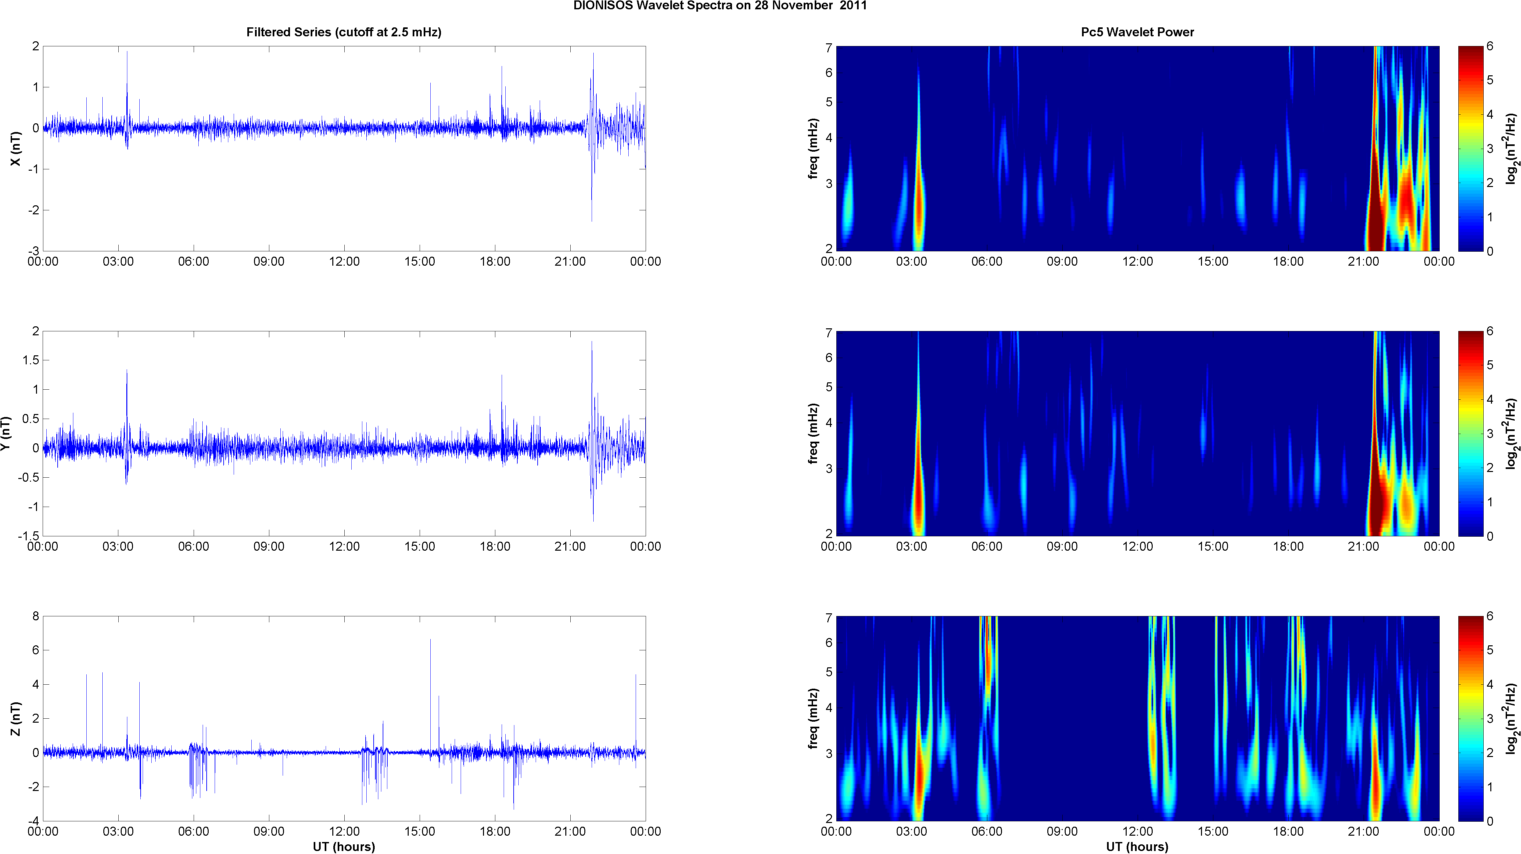Click the colorbar beside the top spectrogram
Viewport: 1521px width, 854px height.
[1470, 148]
